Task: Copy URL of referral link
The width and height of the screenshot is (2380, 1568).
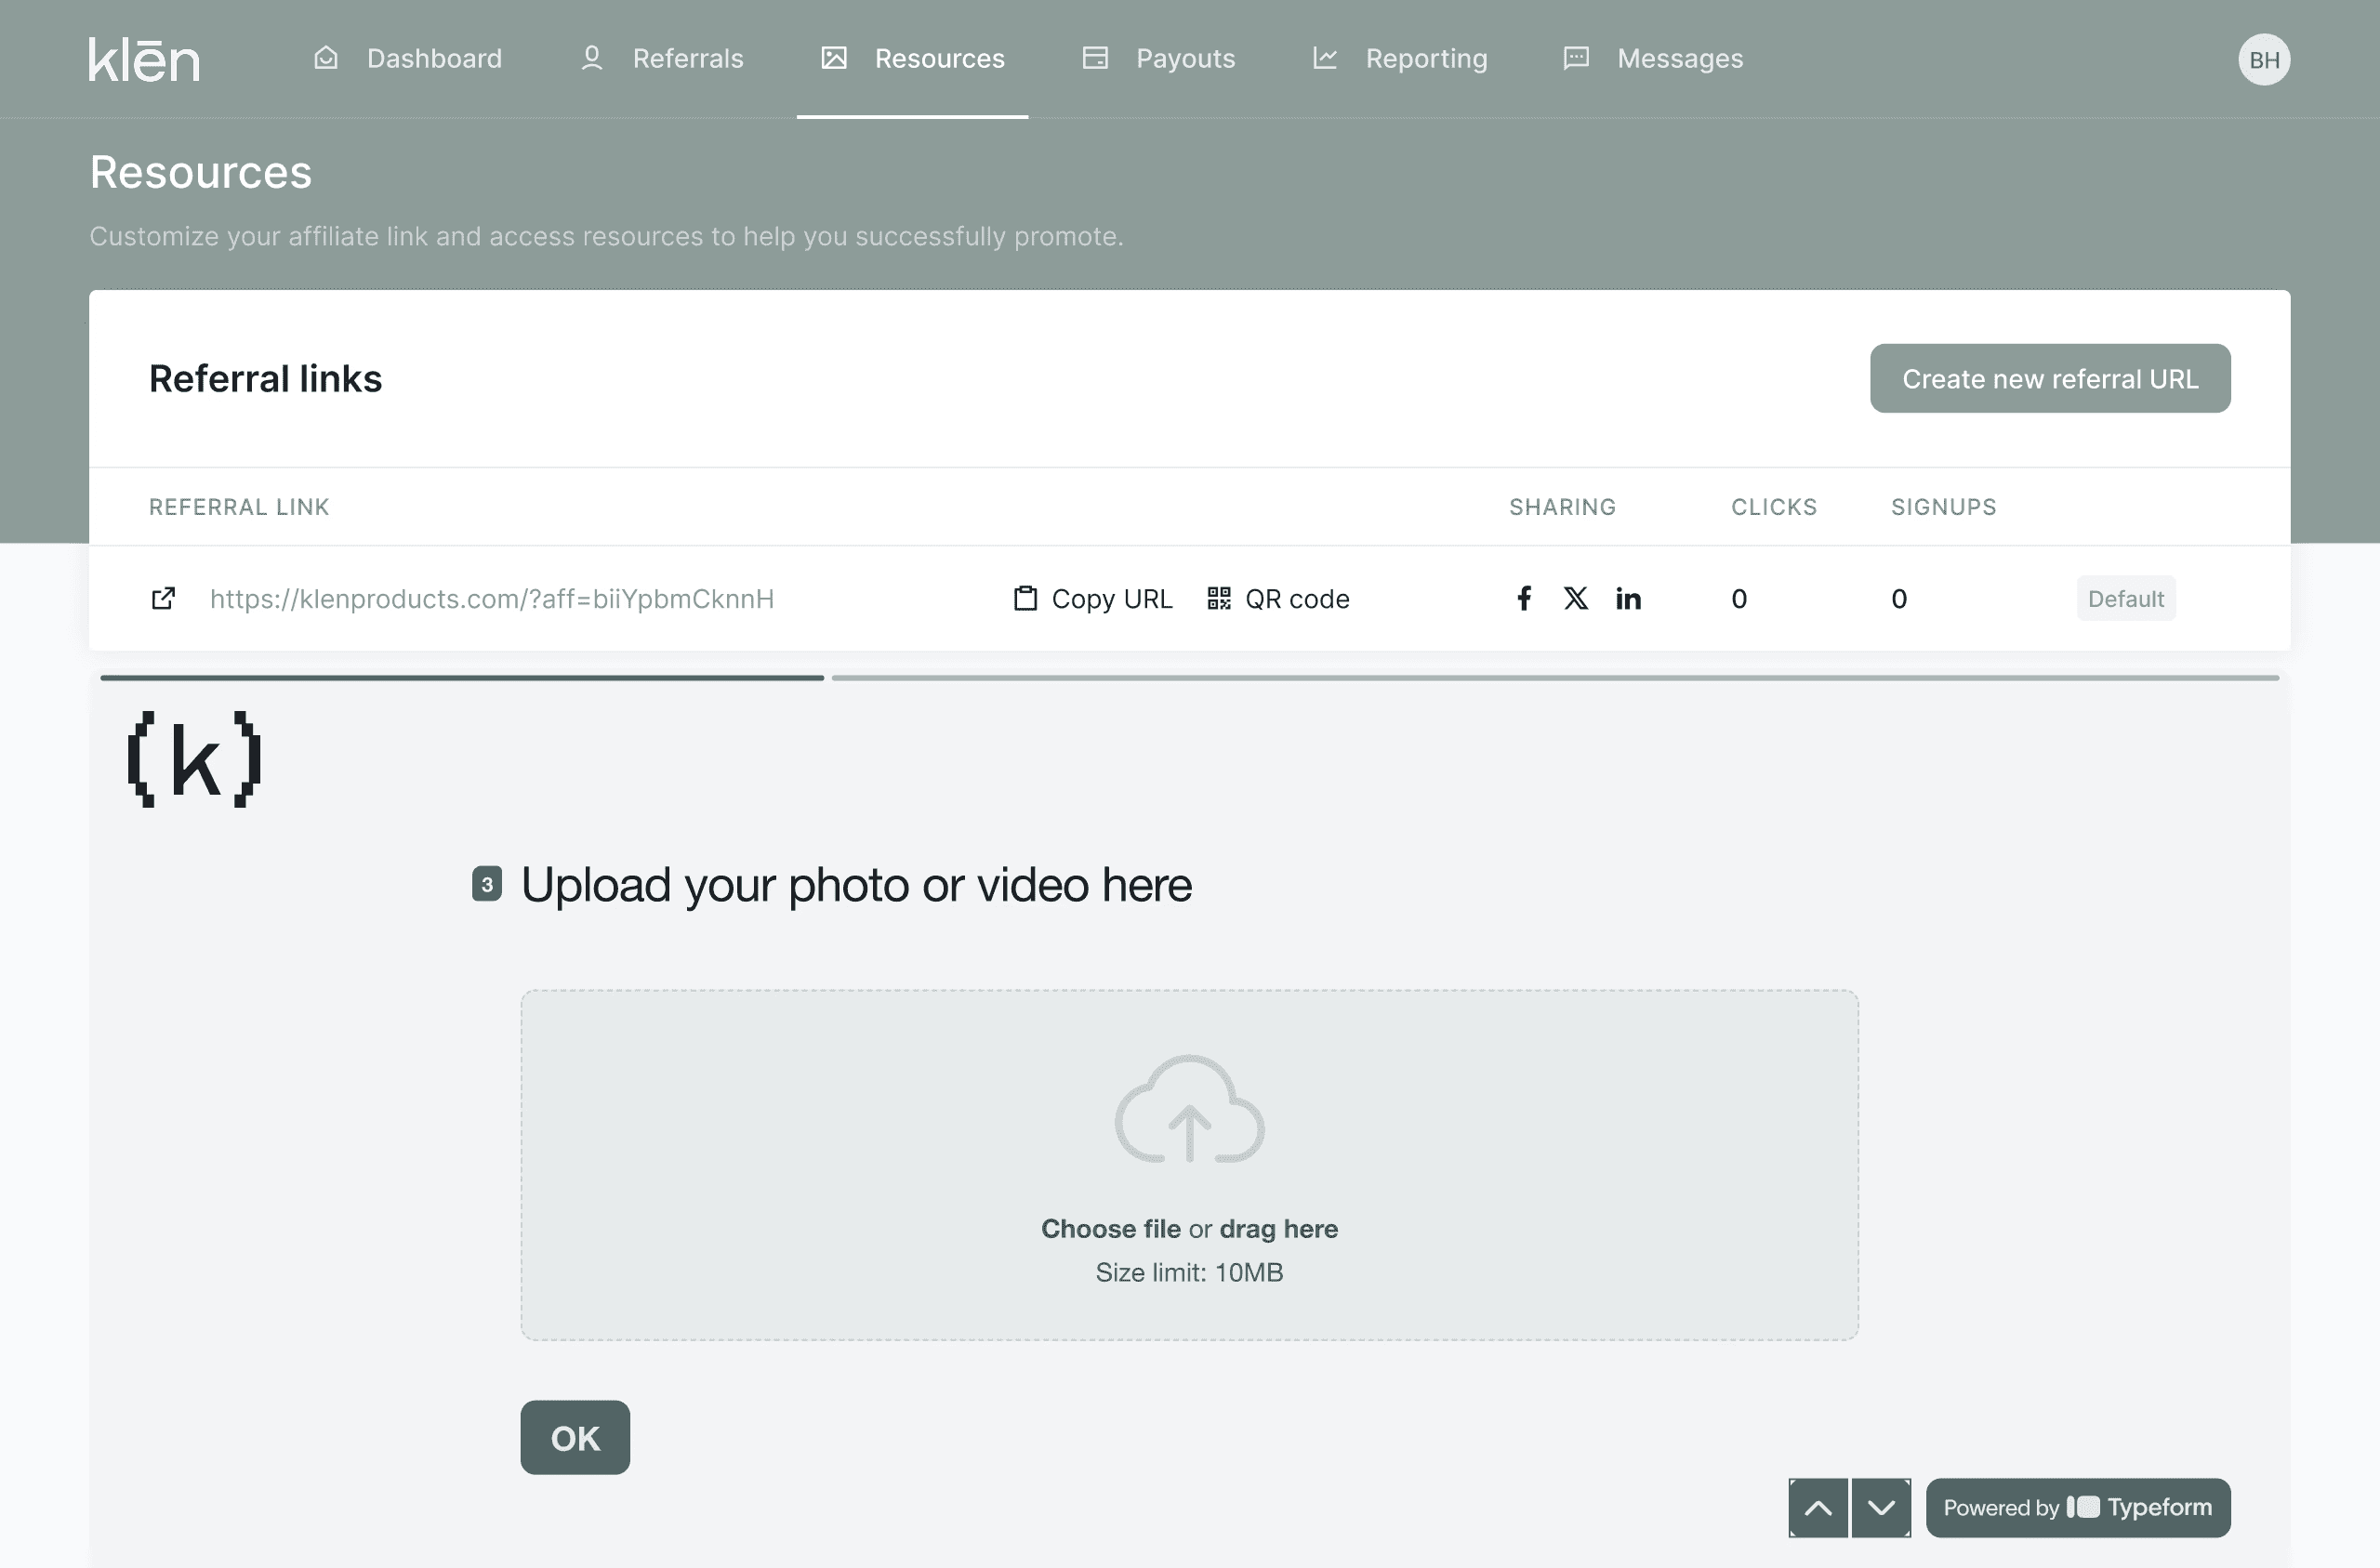Action: pos(1093,599)
